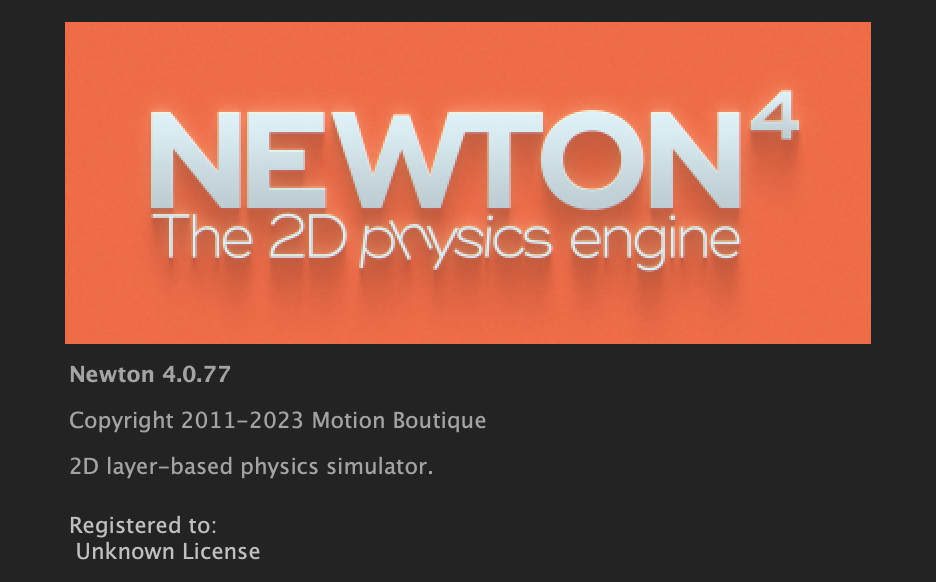Click '2D layer-based physics simulator.' description
This screenshot has height=582, width=936.
tap(251, 466)
